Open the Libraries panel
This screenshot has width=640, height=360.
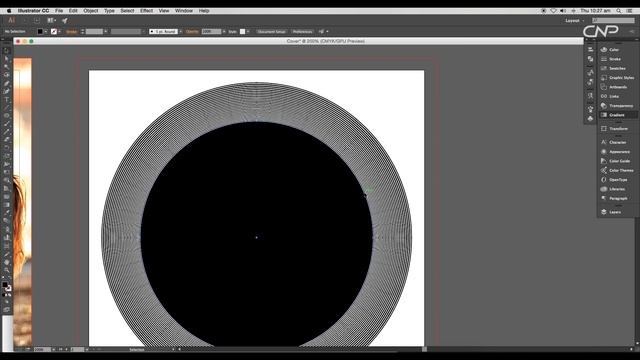[617, 189]
